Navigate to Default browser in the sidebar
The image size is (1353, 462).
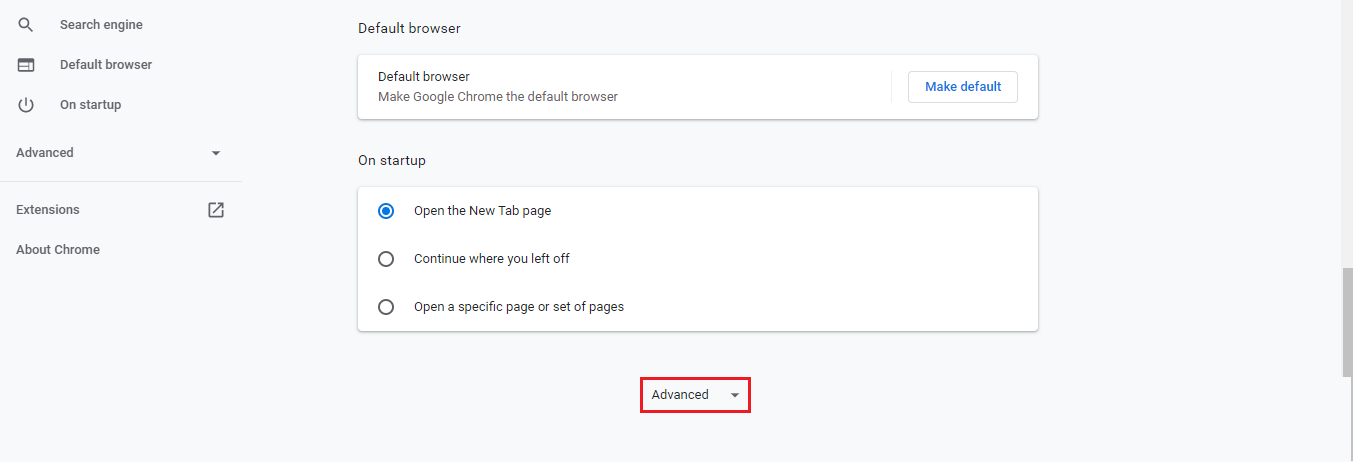point(106,65)
